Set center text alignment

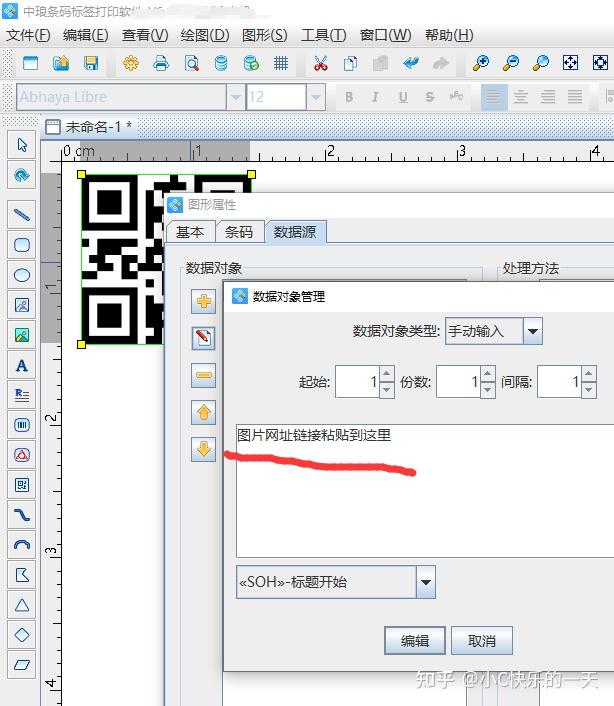click(521, 97)
